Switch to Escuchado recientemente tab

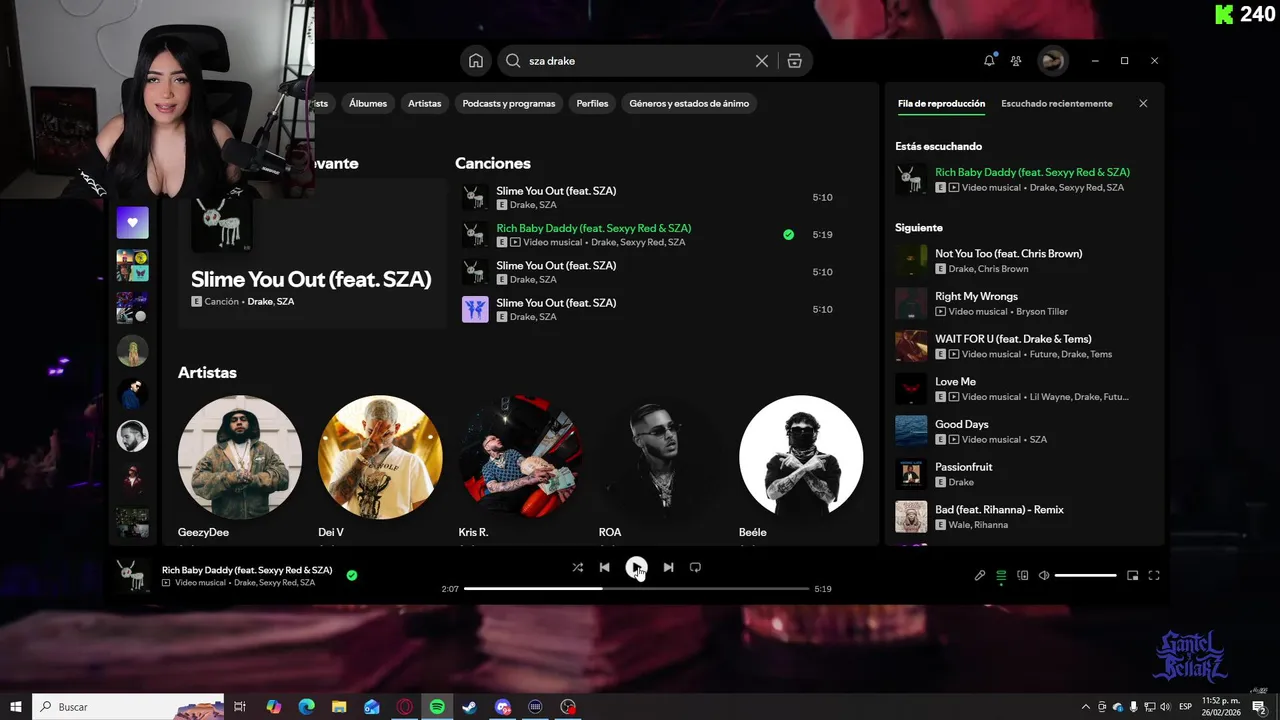(1056, 103)
